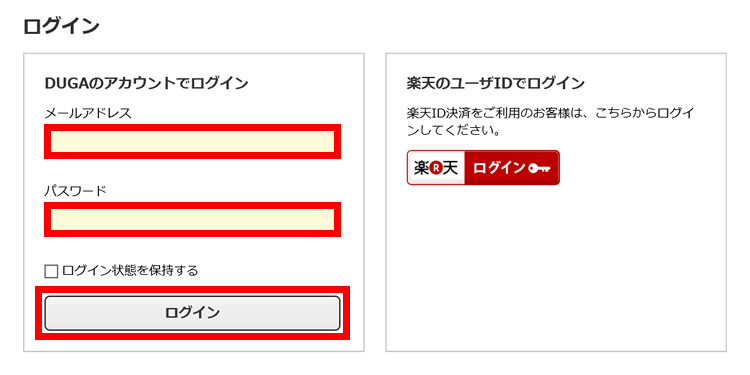Screen dimensions: 750x375
Task: Click the 楽天 logo part of the button
Action: click(436, 168)
